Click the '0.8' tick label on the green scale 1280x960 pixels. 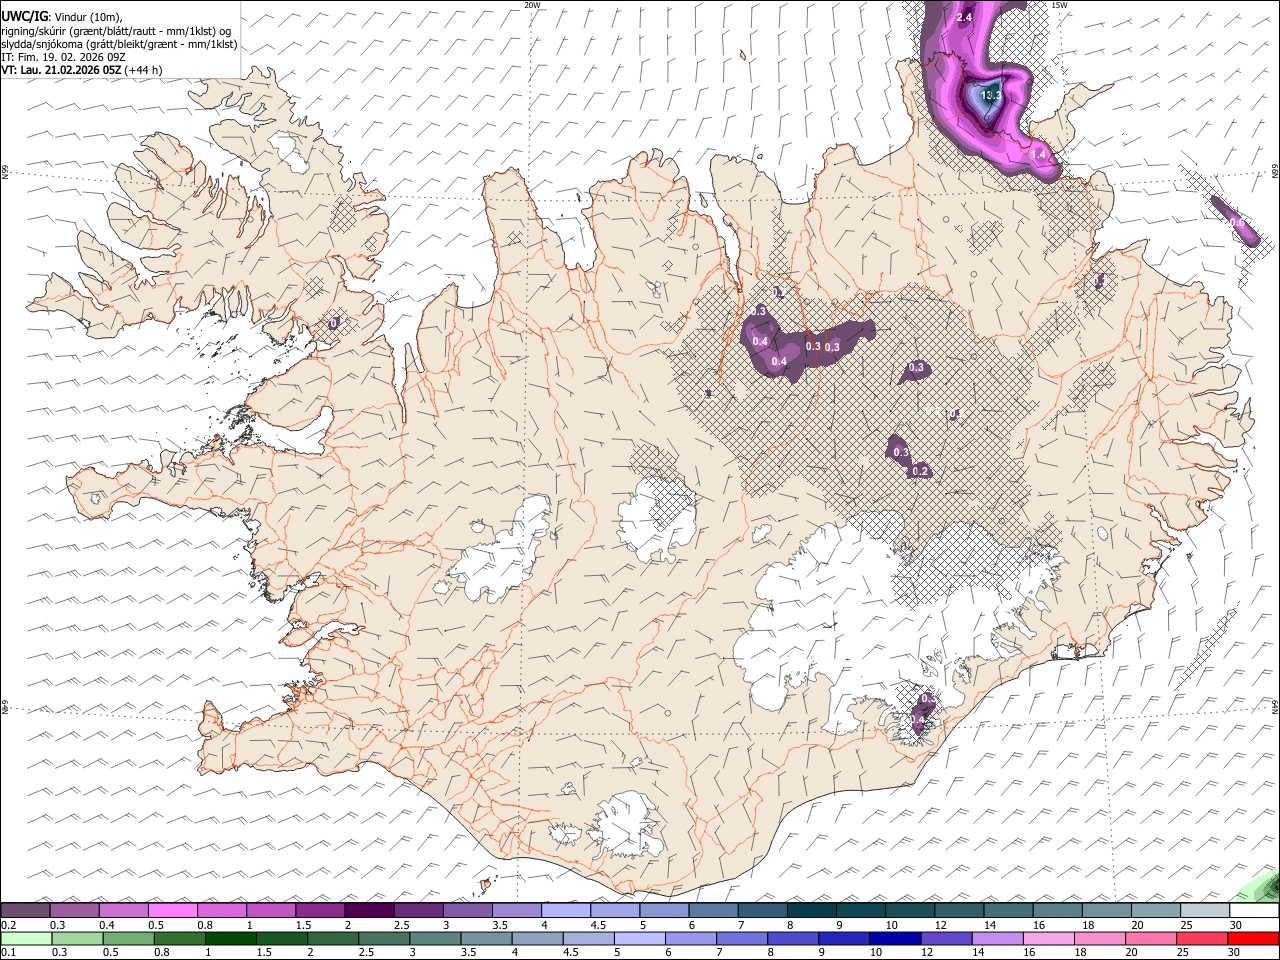coord(160,953)
